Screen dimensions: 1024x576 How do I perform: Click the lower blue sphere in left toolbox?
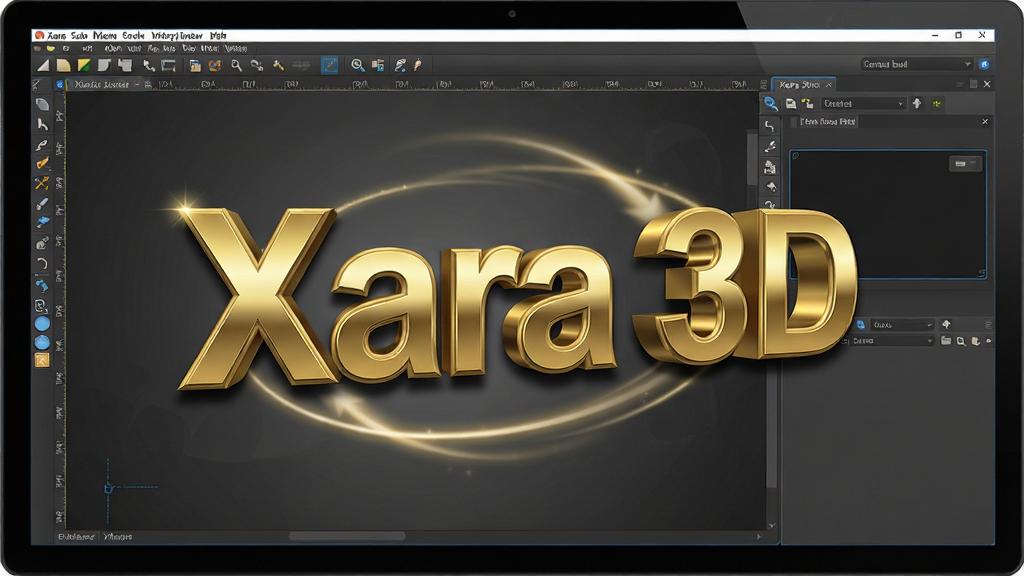42,342
